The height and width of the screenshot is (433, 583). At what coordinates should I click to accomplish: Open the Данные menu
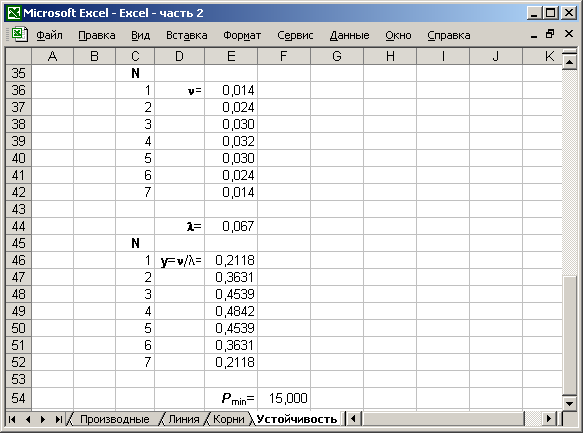tap(350, 35)
